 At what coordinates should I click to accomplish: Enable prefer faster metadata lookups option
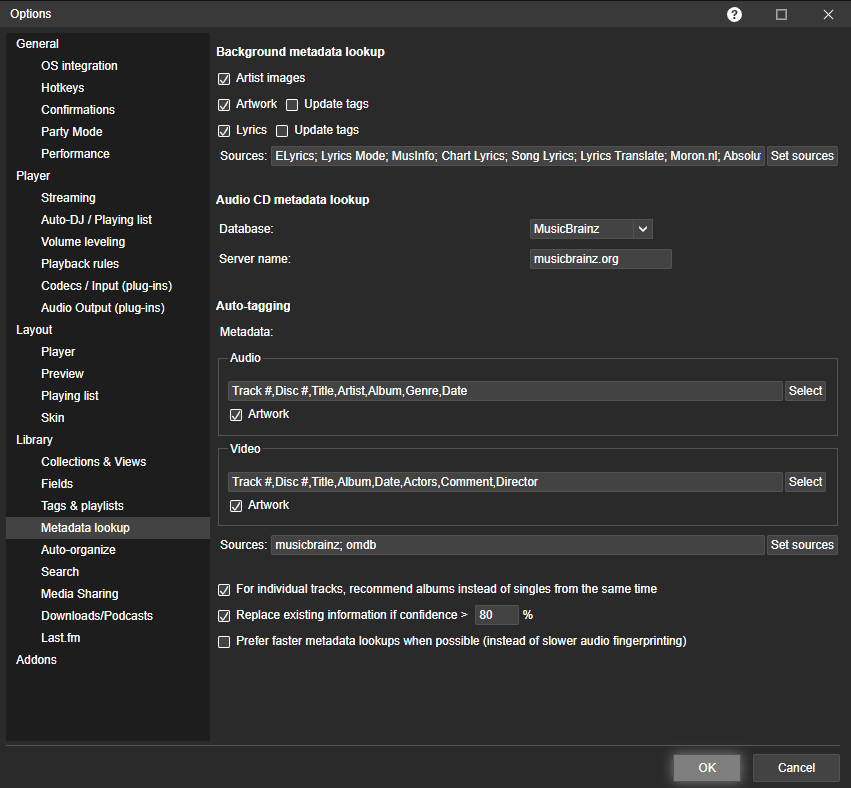point(224,641)
